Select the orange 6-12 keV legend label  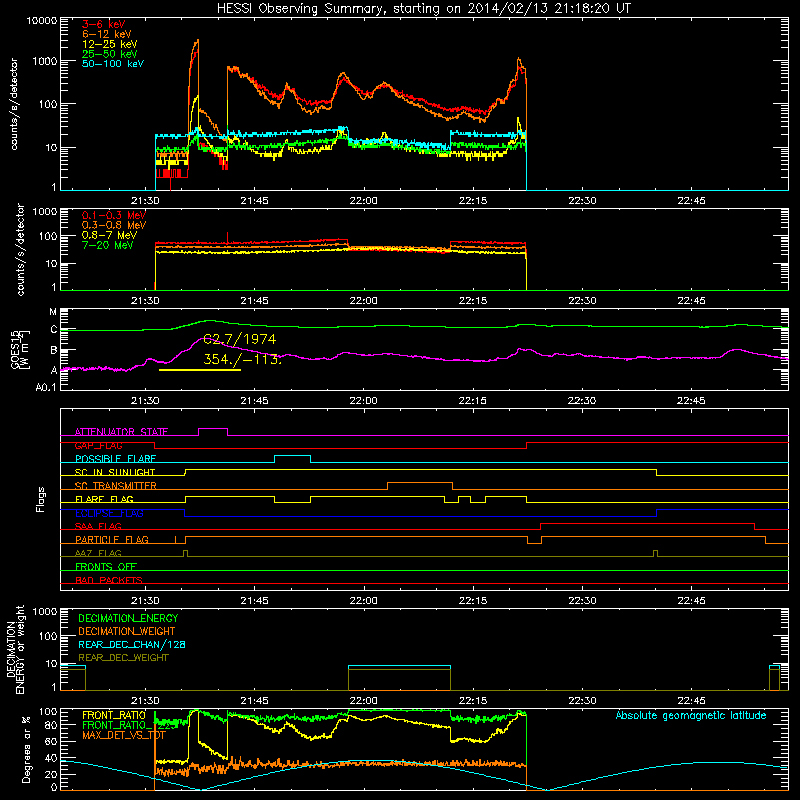pyautogui.click(x=107, y=34)
